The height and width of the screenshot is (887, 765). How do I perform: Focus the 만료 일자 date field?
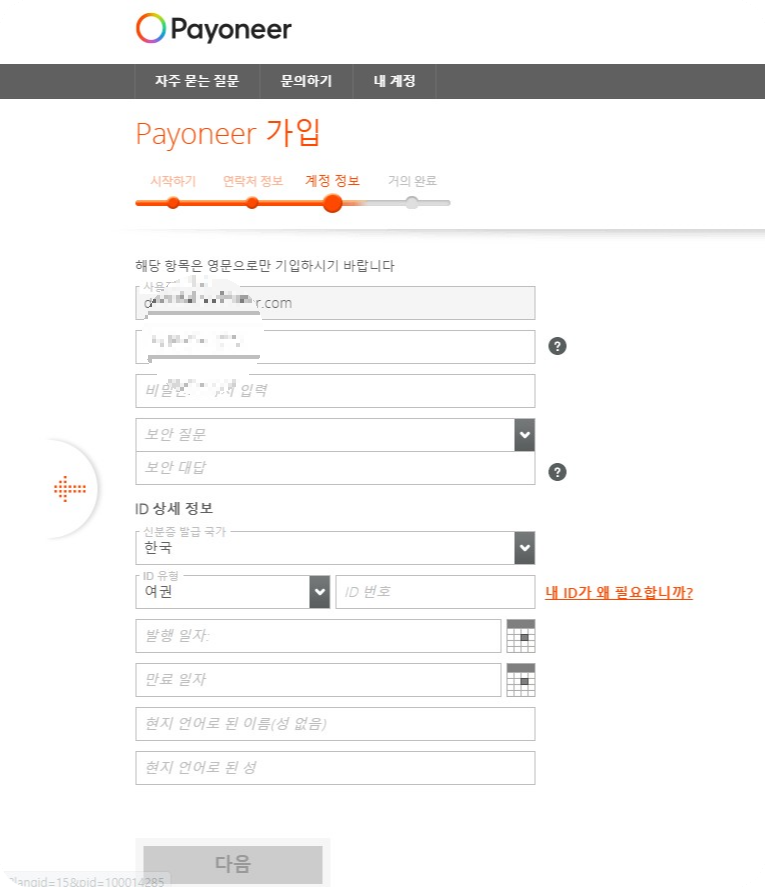319,680
